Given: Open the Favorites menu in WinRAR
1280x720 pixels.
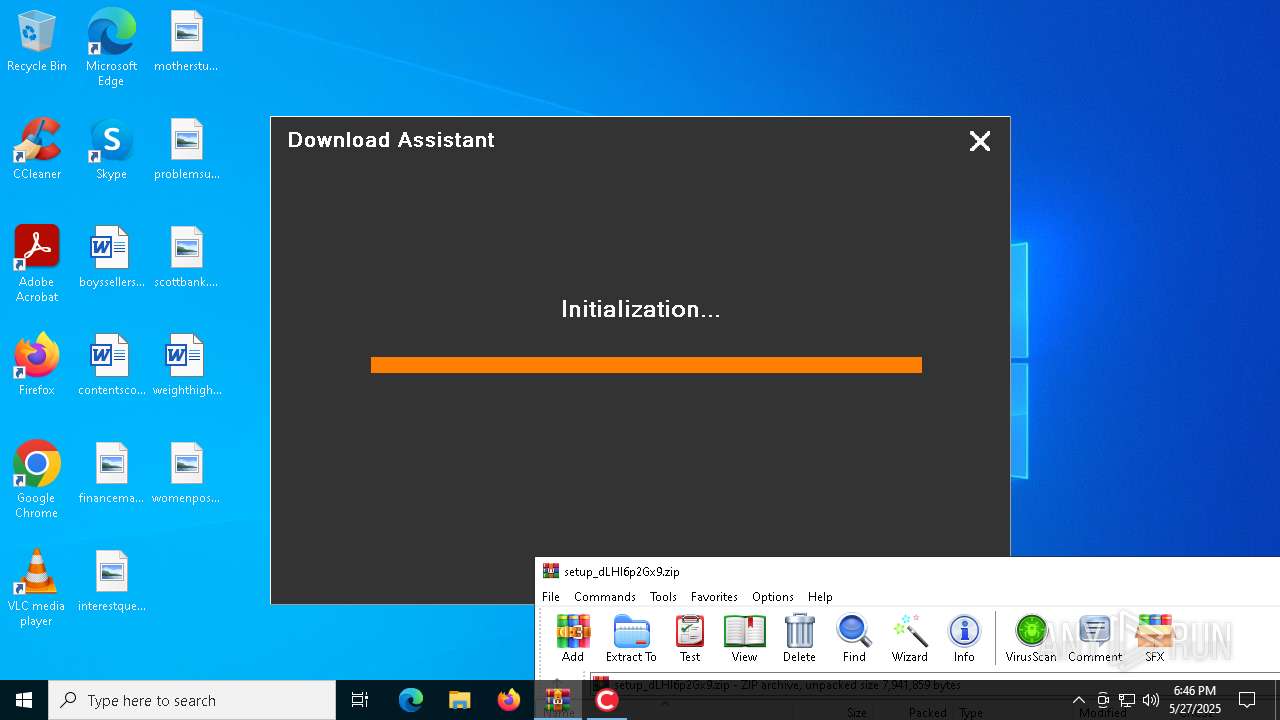Looking at the screenshot, I should click(714, 597).
